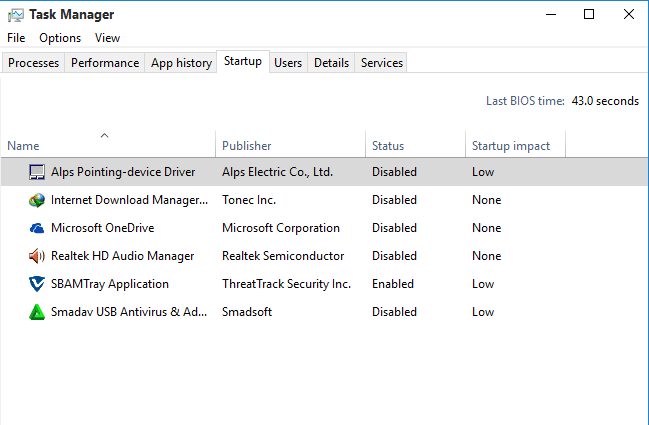Click the Disabled status of Realtek HD Audio Manager
649x425 pixels.
tap(394, 256)
